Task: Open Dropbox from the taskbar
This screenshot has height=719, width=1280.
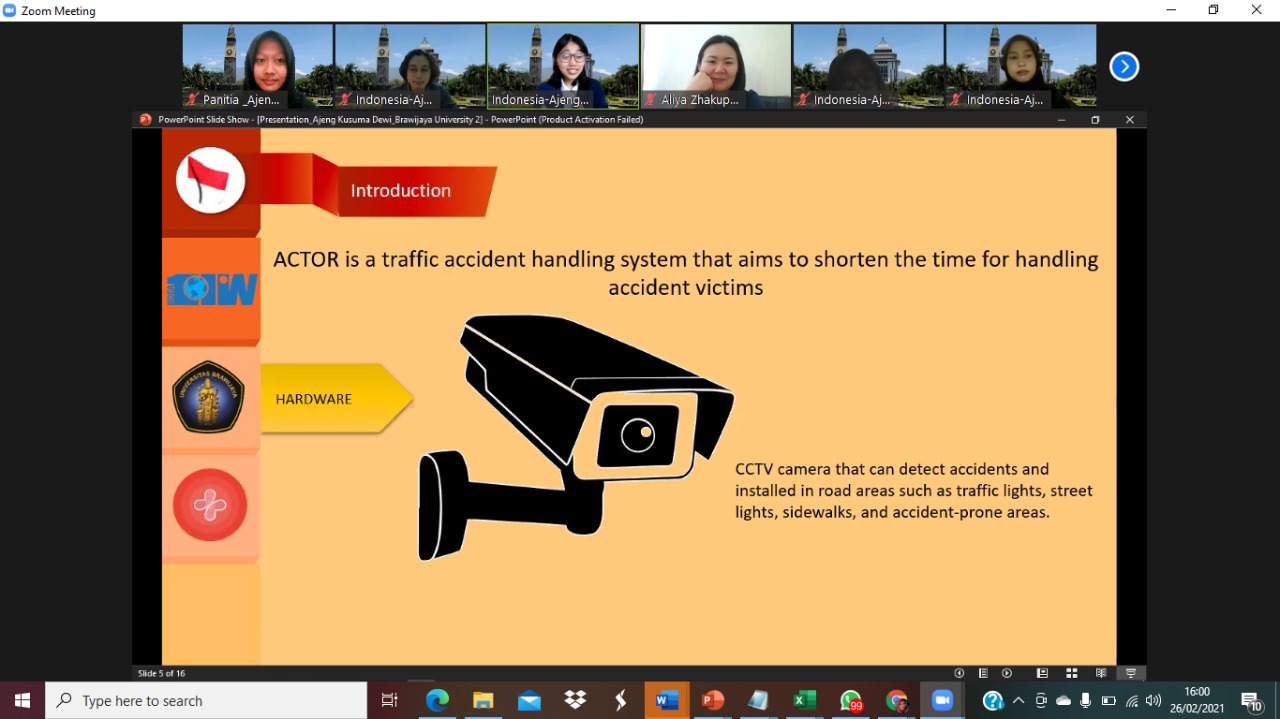Action: click(575, 701)
